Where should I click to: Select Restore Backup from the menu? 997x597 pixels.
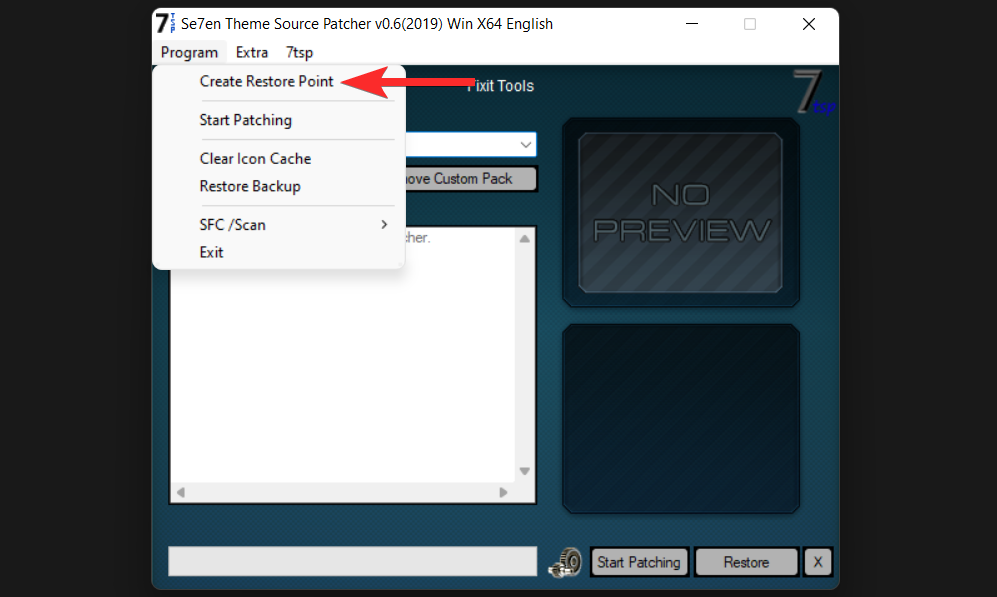(x=250, y=186)
